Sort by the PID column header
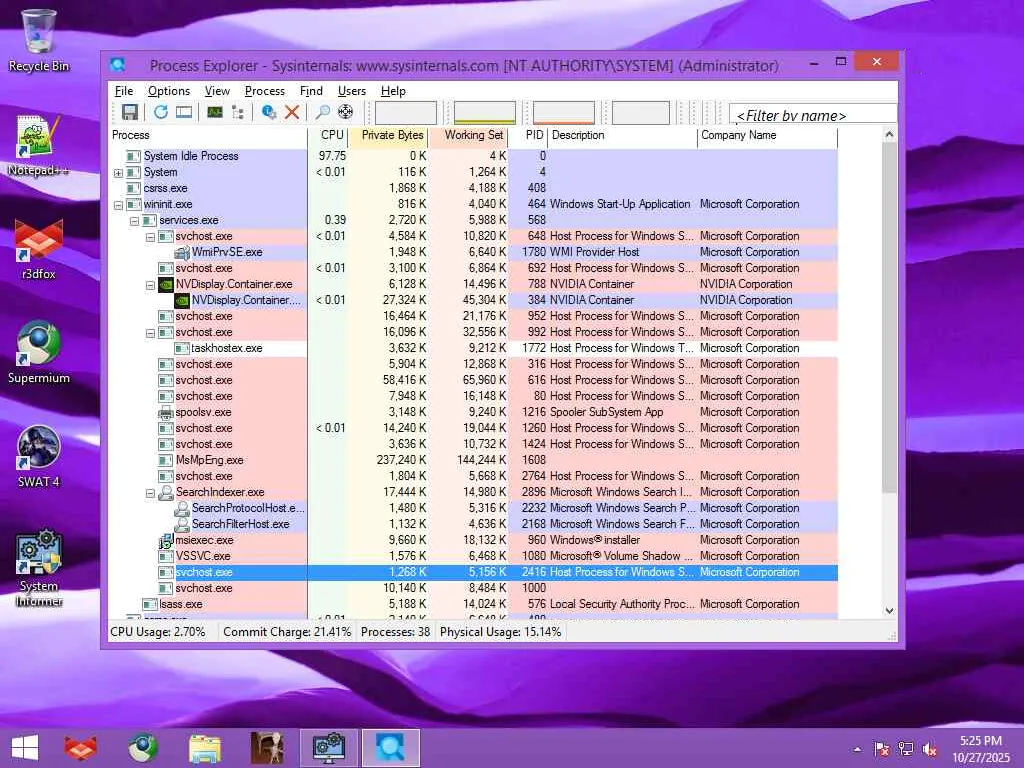 [528, 135]
